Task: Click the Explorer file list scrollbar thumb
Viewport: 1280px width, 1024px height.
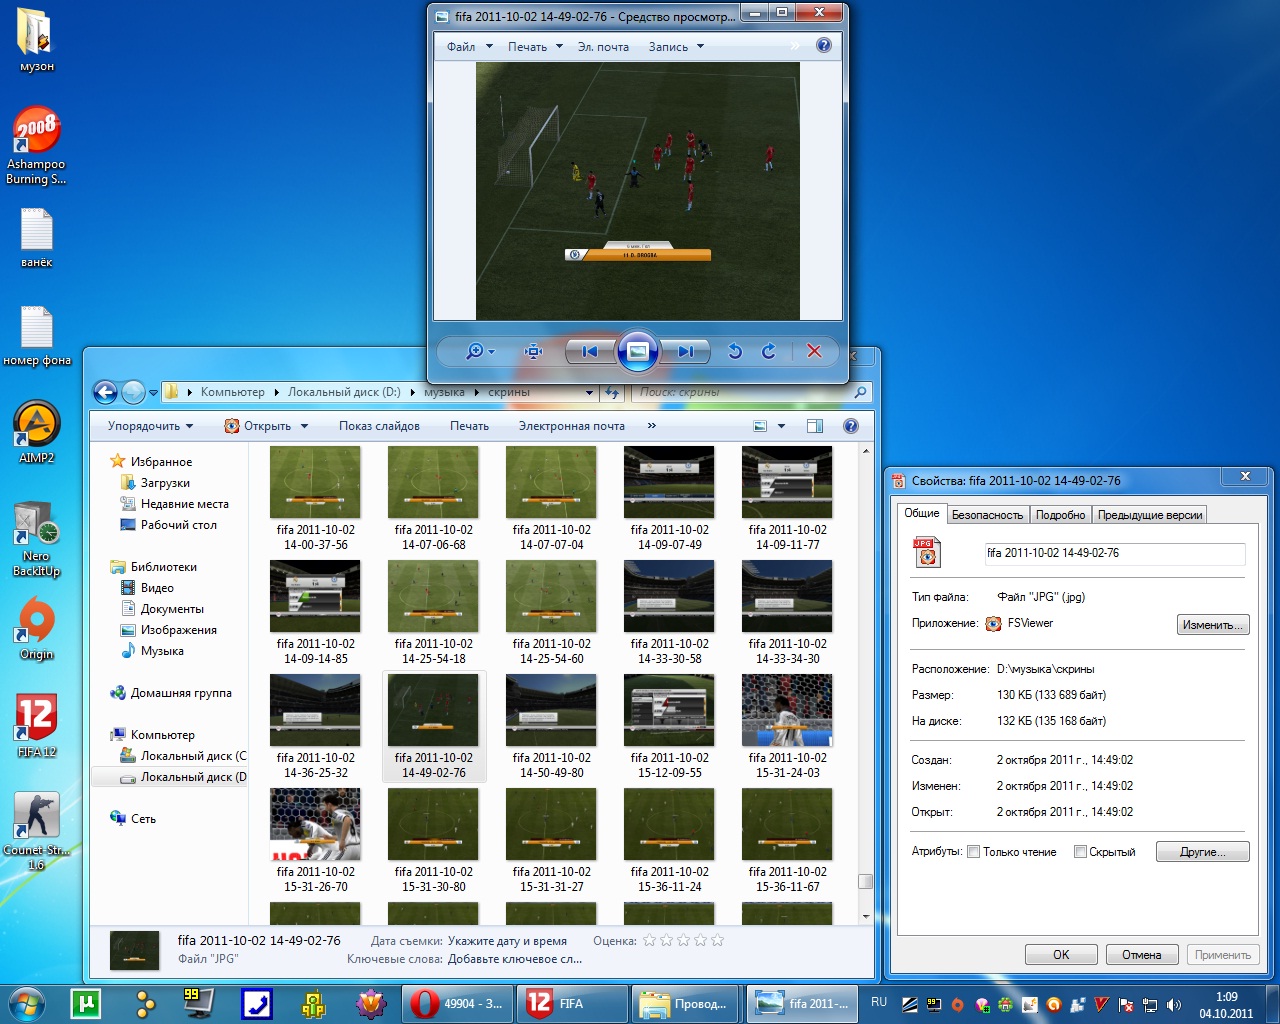Action: [866, 882]
